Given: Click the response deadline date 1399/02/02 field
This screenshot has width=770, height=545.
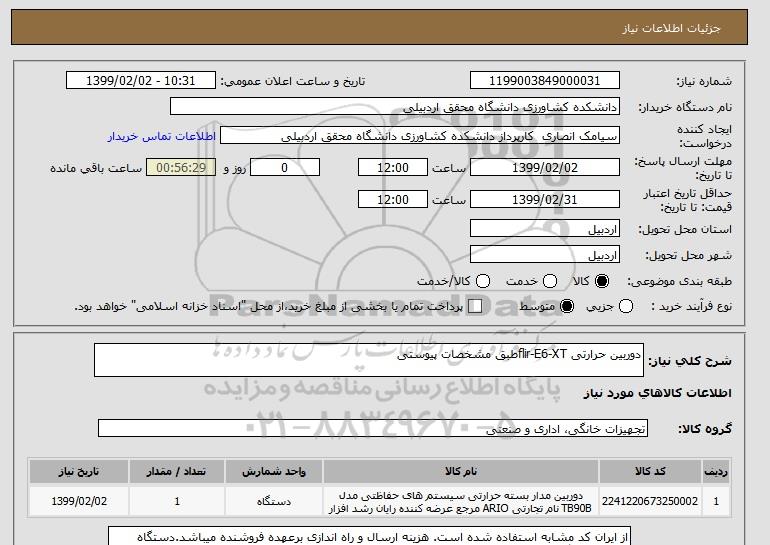Looking at the screenshot, I should coord(545,167).
